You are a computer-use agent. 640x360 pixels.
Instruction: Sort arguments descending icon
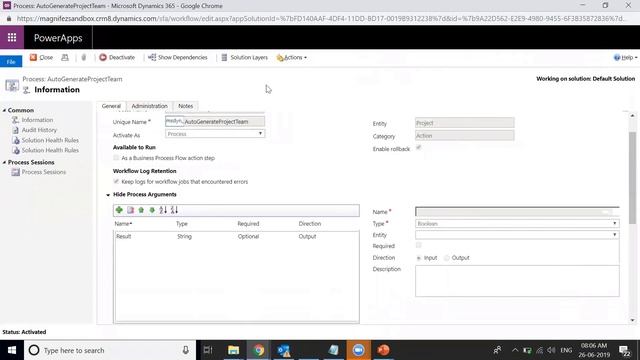click(174, 210)
